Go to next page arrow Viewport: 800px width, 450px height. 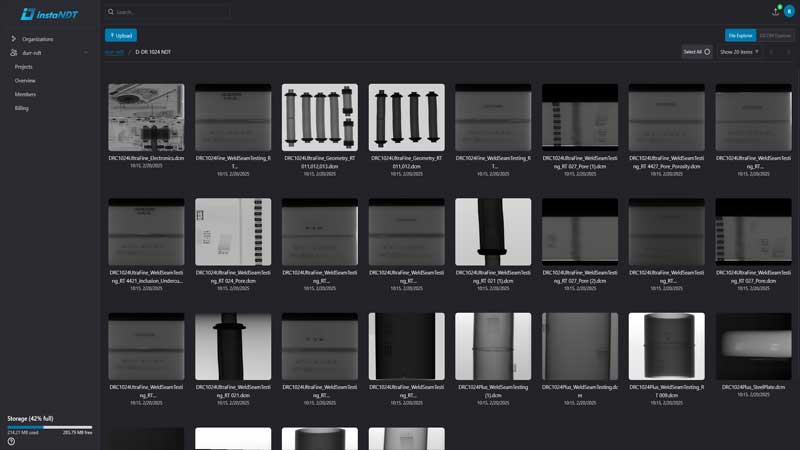tap(789, 52)
